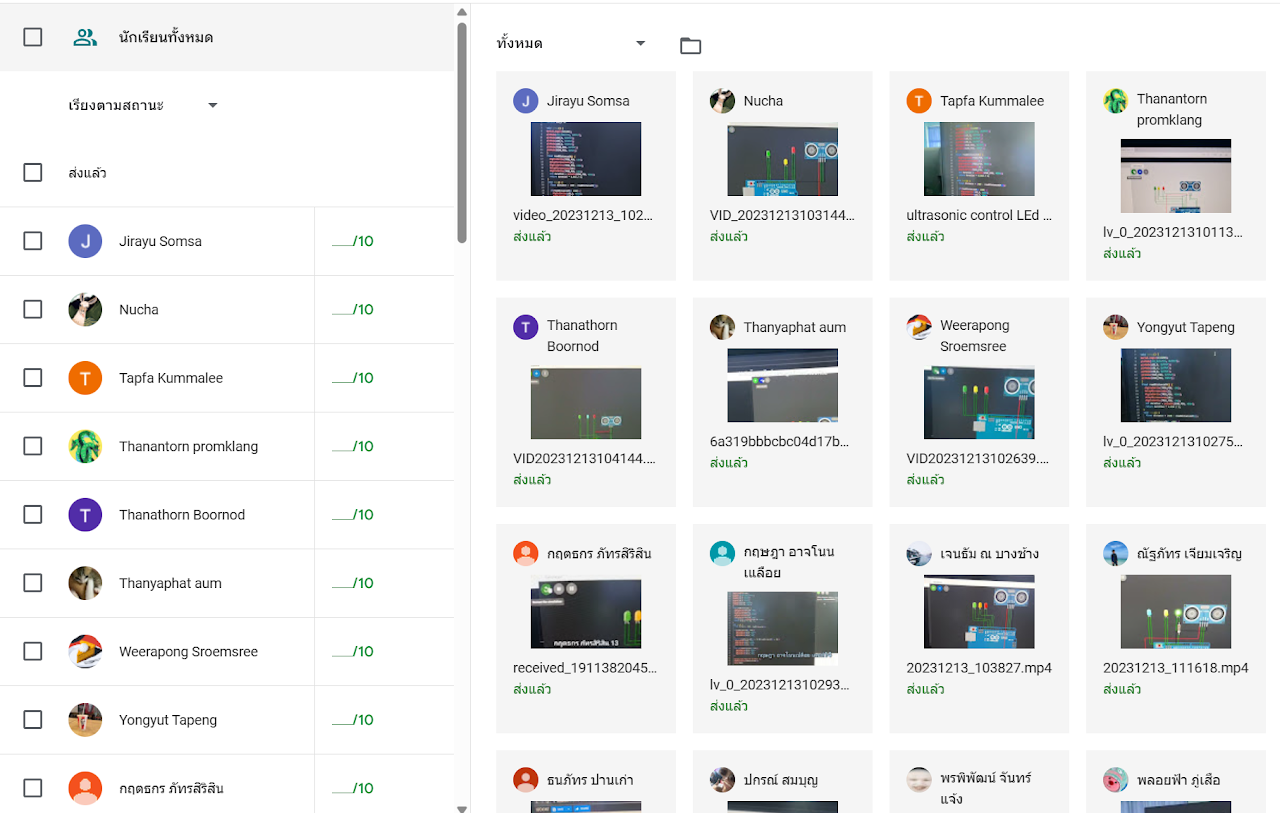Image resolution: width=1280 pixels, height=813 pixels.
Task: Open Yongyut Tapeng's submission thumbnail
Action: (x=1176, y=385)
